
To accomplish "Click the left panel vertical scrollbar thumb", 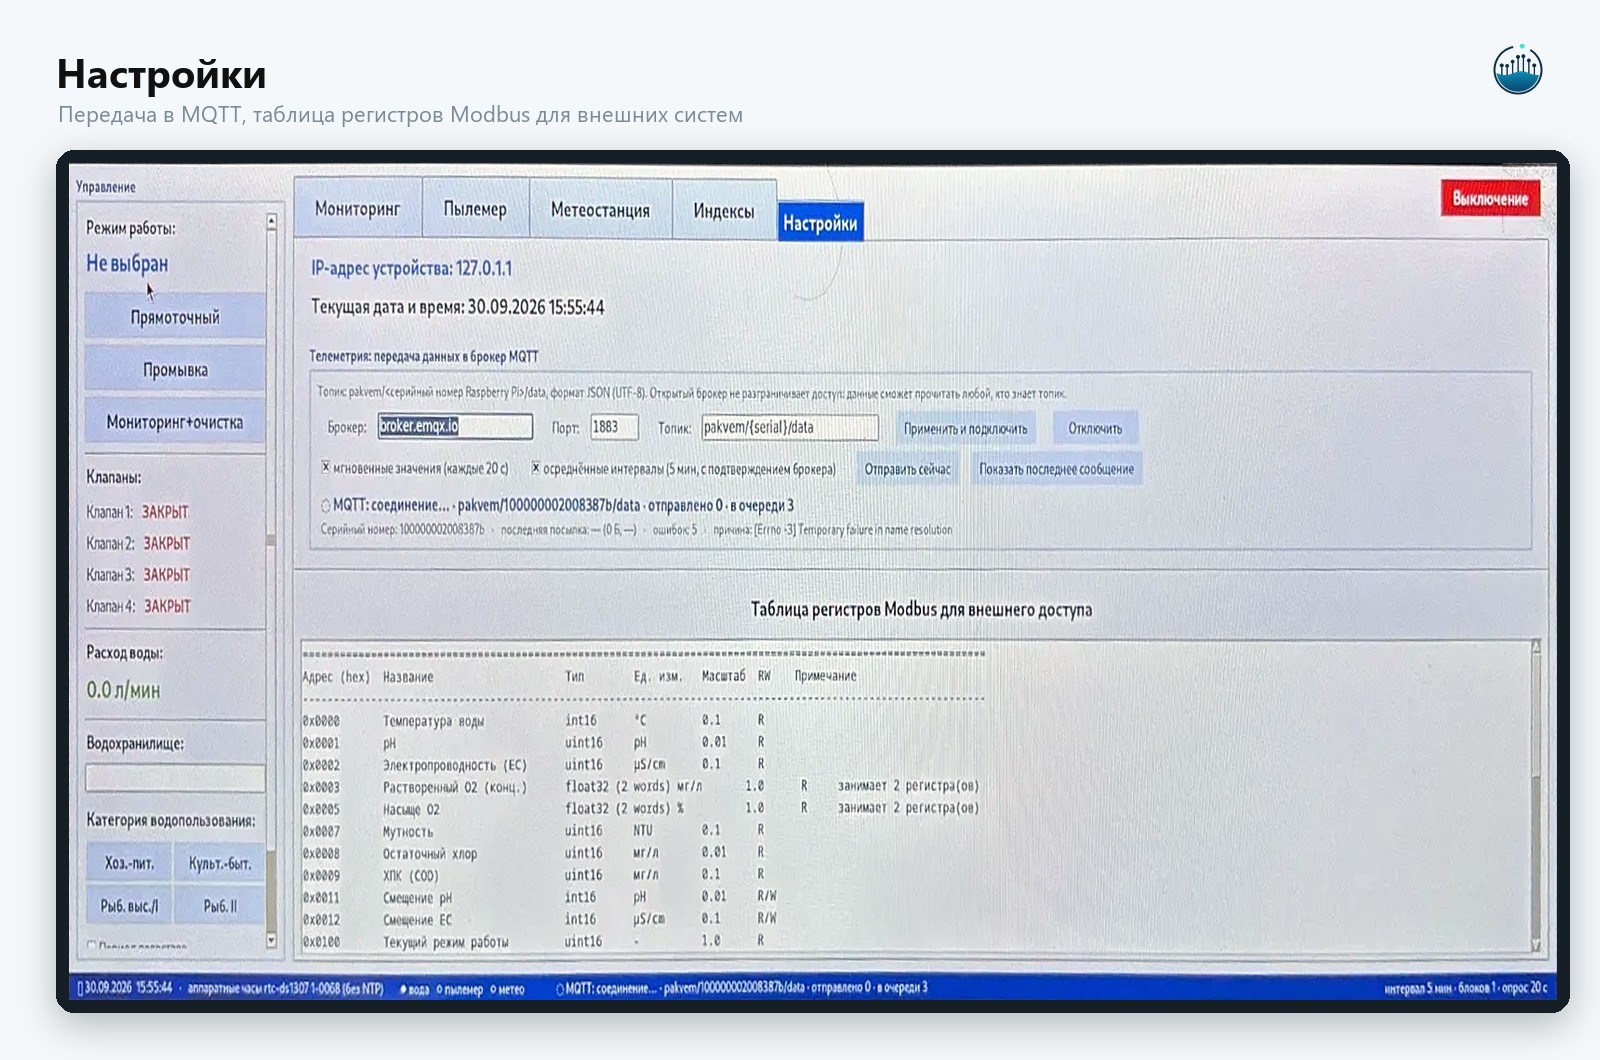I will coord(271,541).
